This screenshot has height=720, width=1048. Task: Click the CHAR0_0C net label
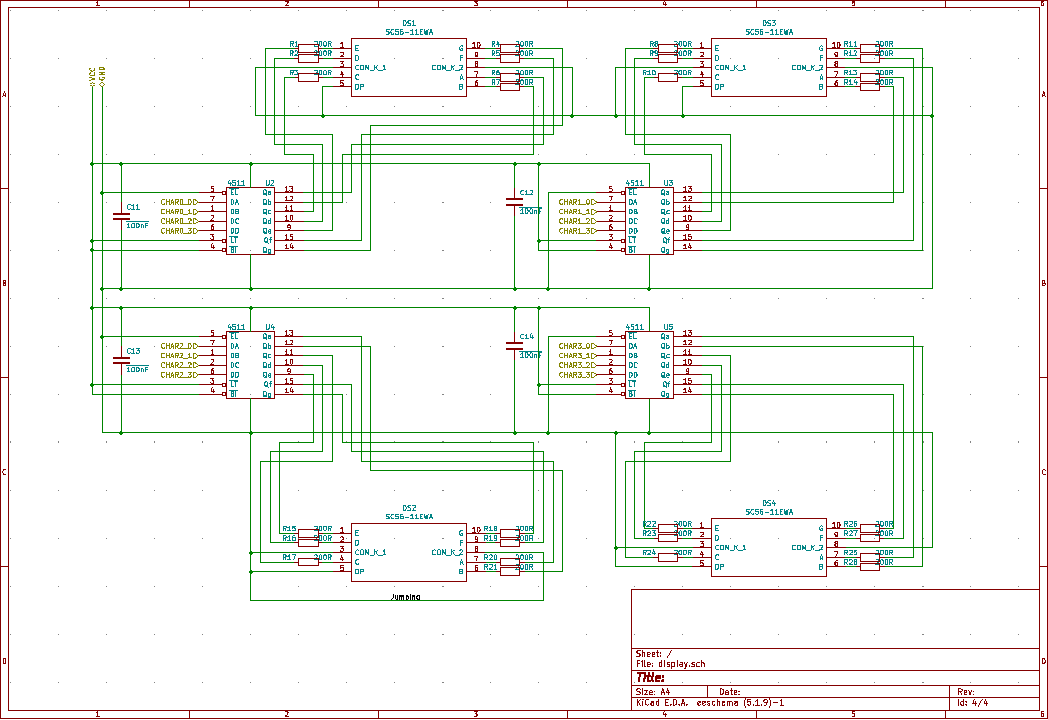(x=179, y=202)
